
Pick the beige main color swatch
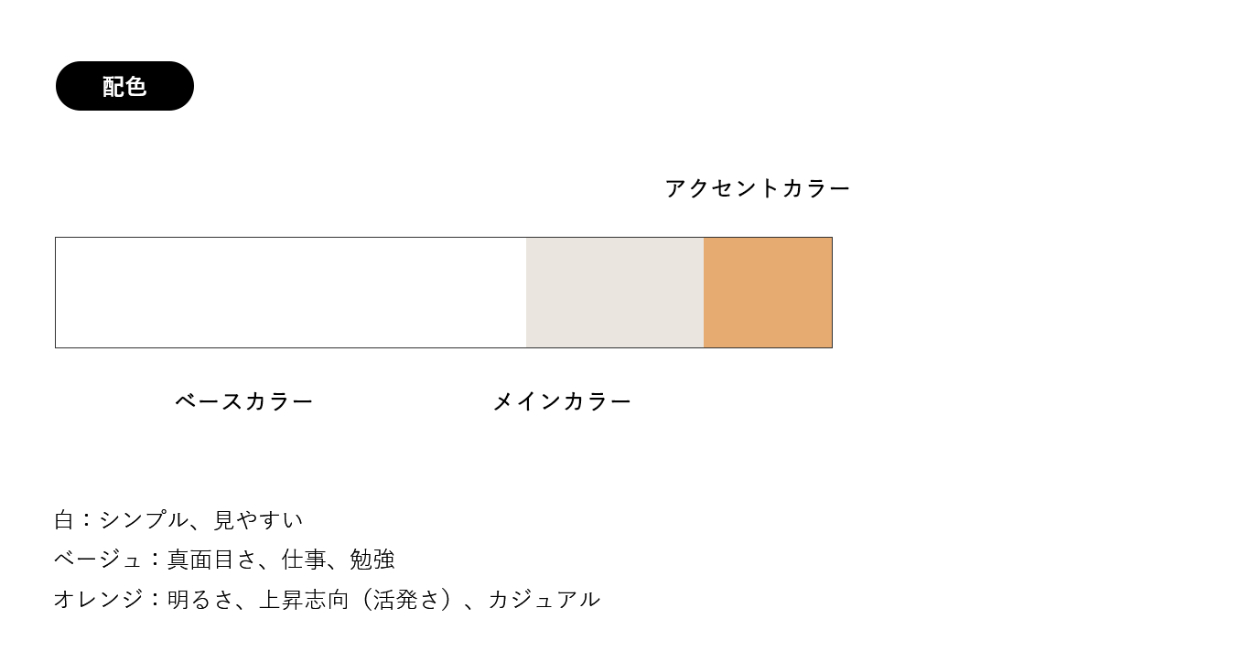614,292
